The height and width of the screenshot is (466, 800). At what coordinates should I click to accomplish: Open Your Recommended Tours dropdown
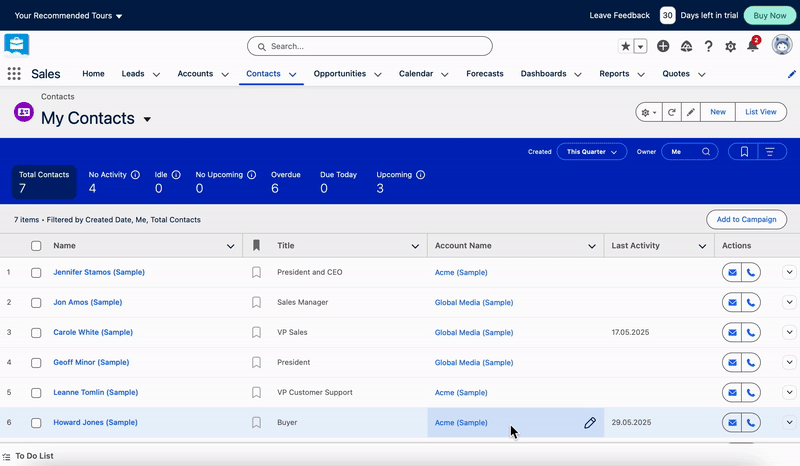[68, 16]
